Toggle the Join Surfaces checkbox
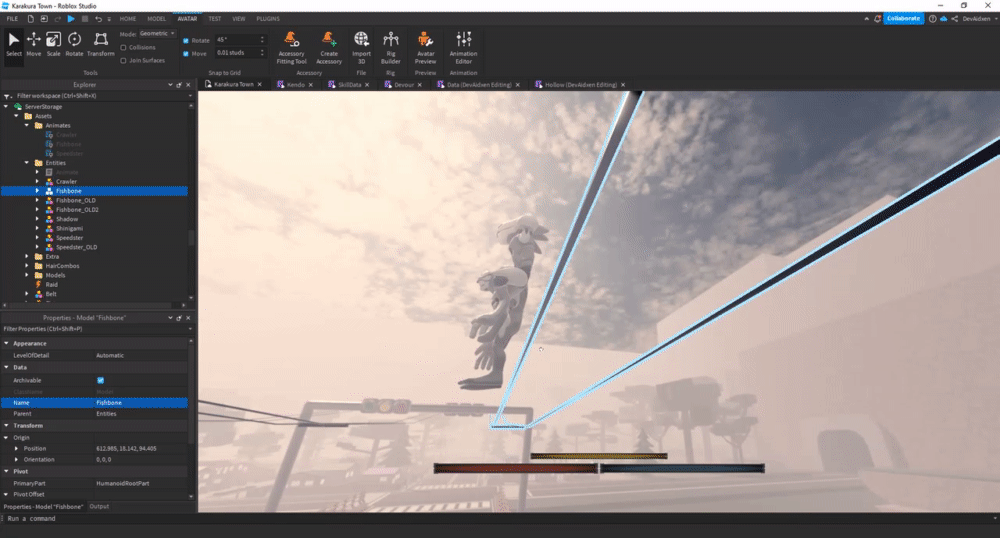Screen dimensions: 1000x538 point(123,61)
